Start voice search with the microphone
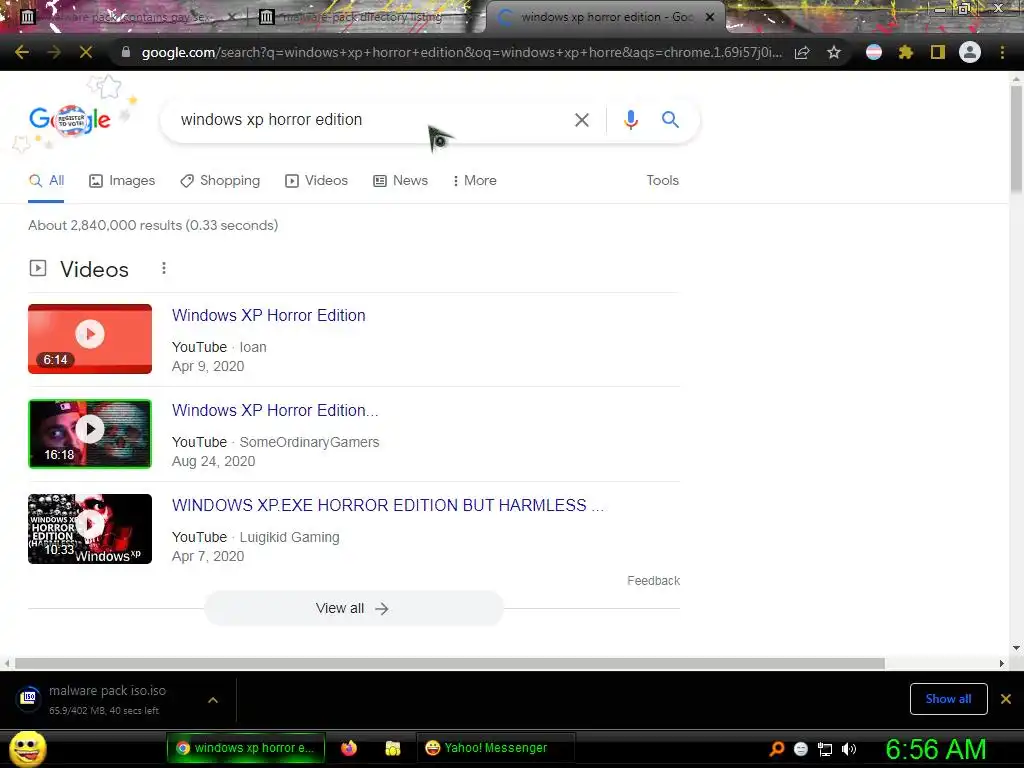 (x=631, y=120)
